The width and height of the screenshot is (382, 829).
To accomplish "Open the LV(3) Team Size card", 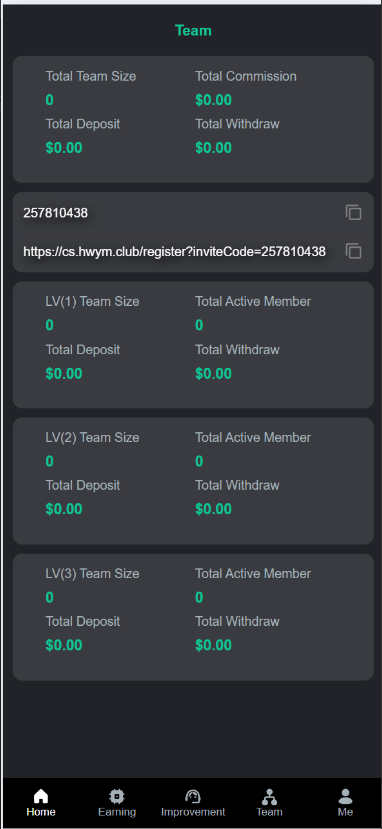I will coord(193,617).
